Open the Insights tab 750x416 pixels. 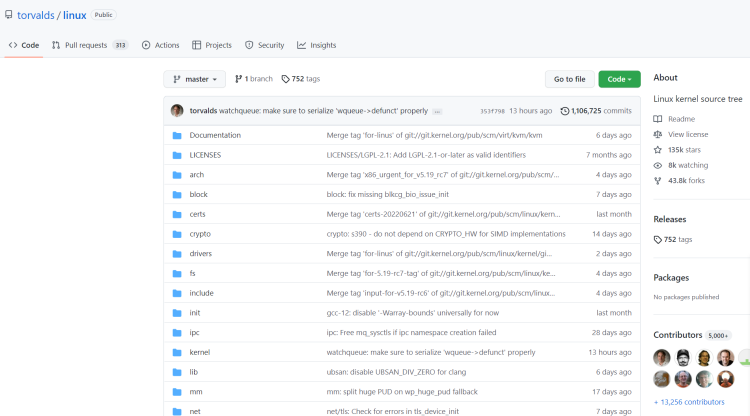click(317, 45)
